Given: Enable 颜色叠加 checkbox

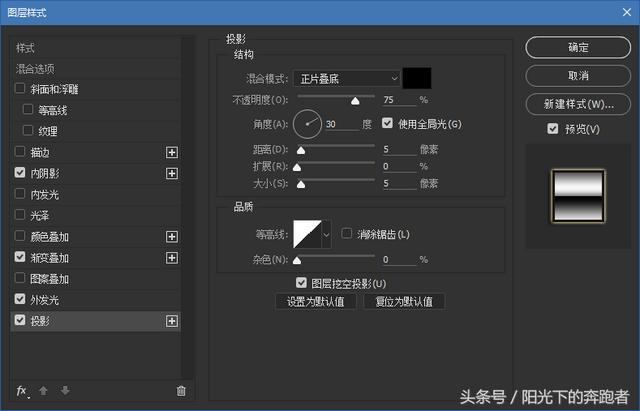Looking at the screenshot, I should point(20,235).
